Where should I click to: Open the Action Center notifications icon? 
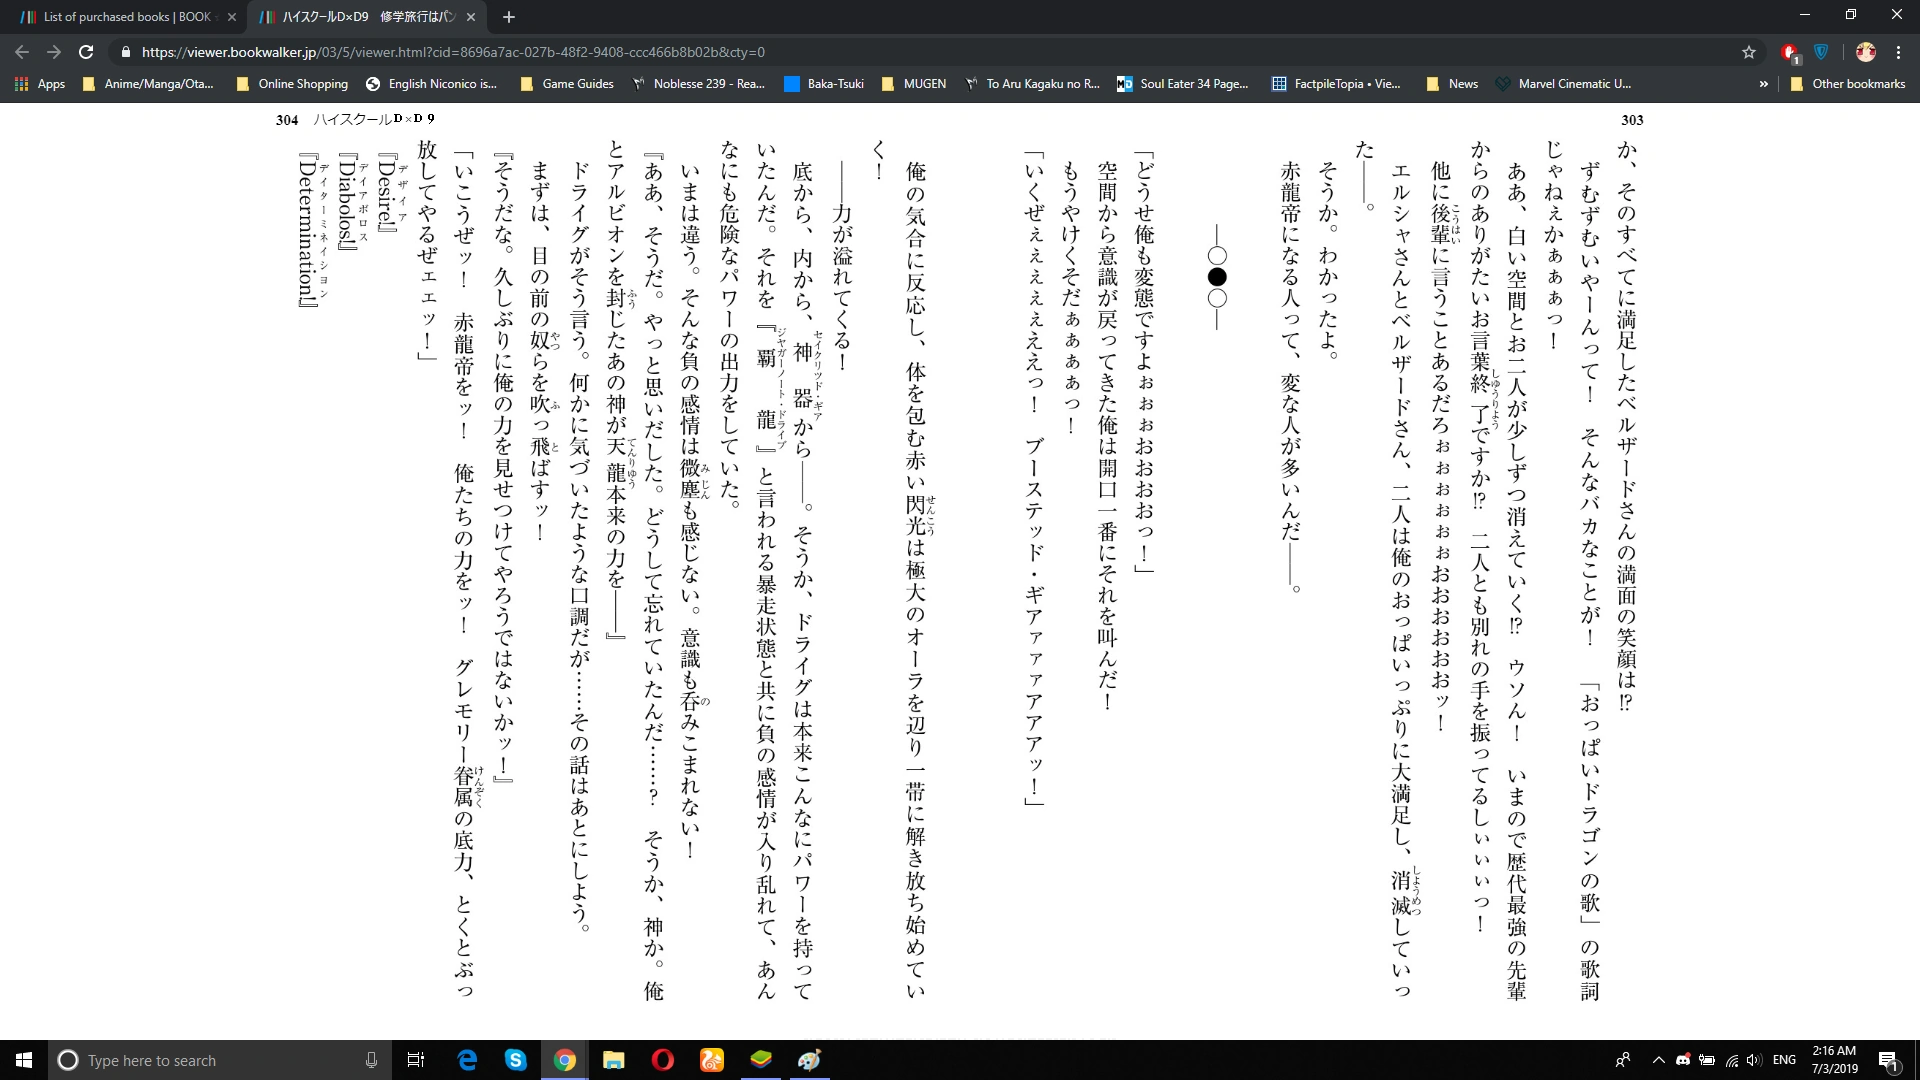1889,1060
